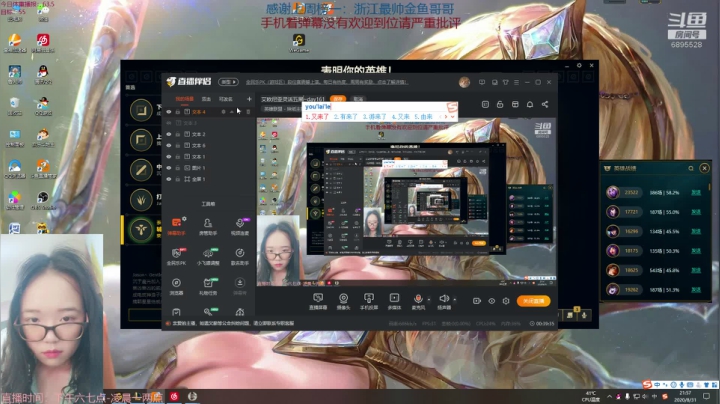This screenshot has height=404, width=720.
Task: Click the preview eye icon beside 关闭直播
Action: pyautogui.click(x=491, y=301)
